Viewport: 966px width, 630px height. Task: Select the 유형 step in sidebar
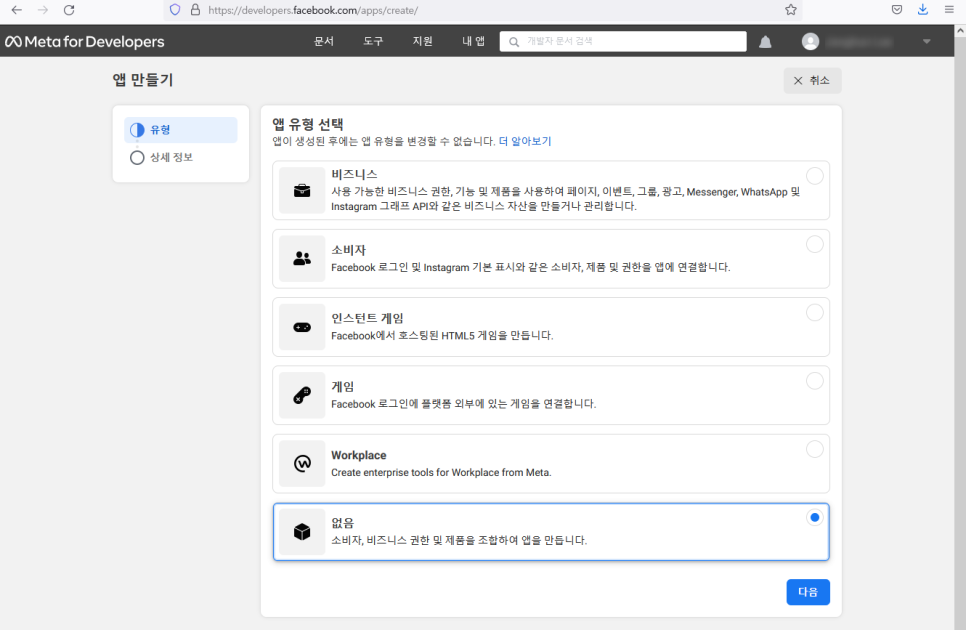point(181,130)
